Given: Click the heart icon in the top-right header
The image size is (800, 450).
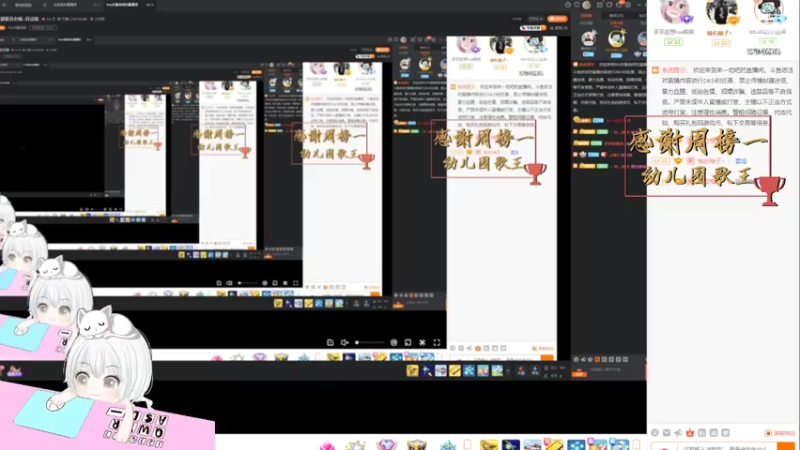Looking at the screenshot, I should (577, 5).
